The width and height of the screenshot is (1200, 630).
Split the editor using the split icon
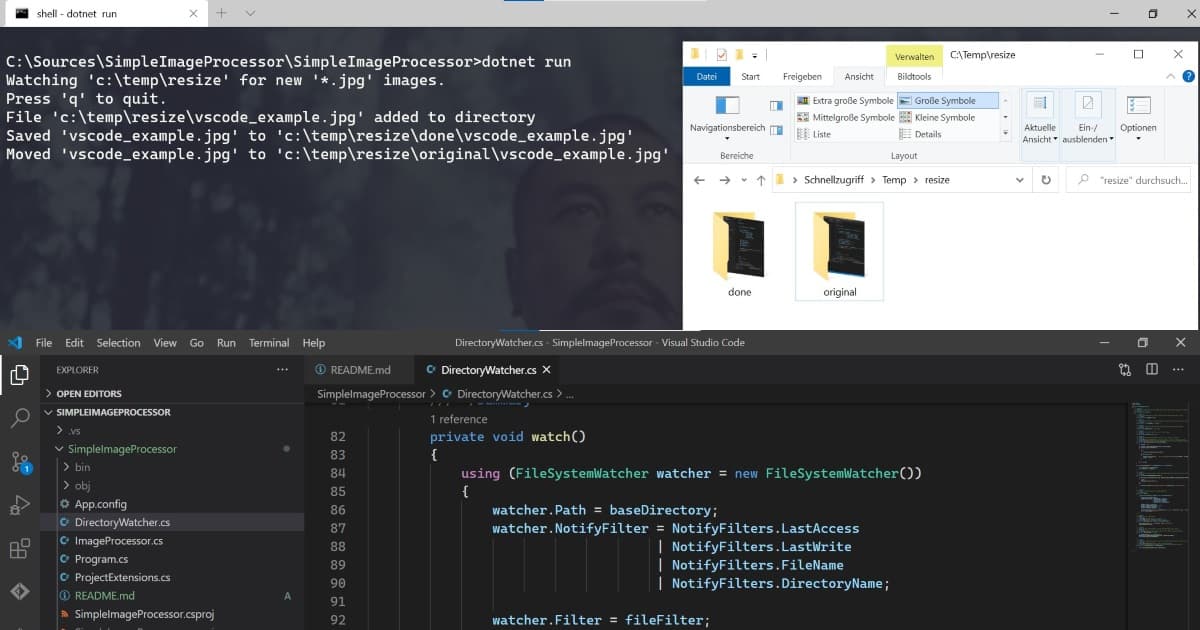1149,369
